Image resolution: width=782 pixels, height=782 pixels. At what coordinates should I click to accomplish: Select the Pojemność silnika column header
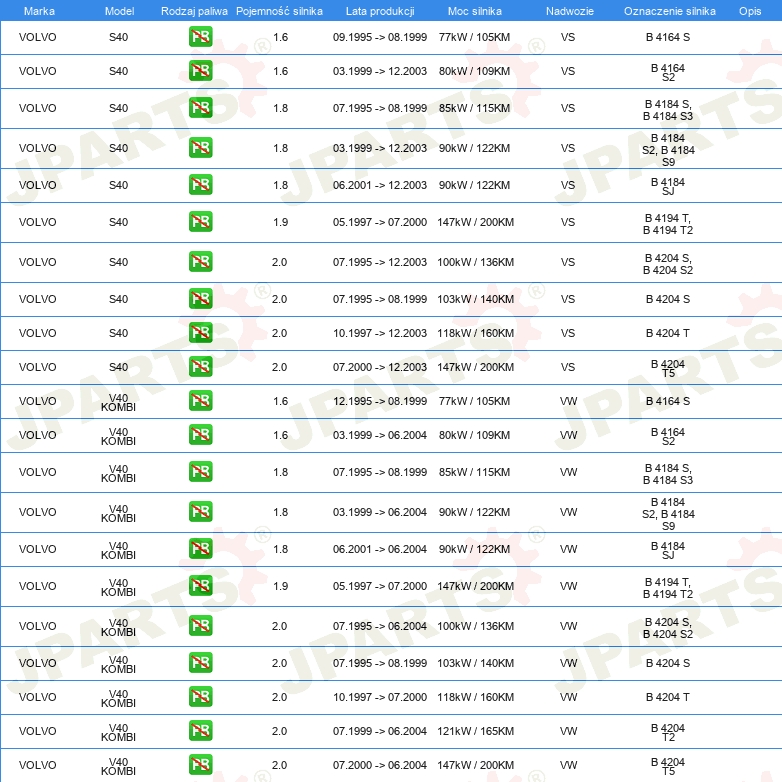[x=280, y=11]
